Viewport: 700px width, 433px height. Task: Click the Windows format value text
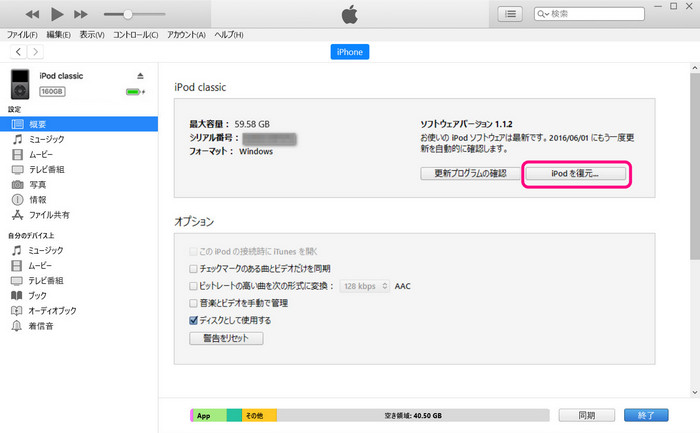tap(256, 152)
